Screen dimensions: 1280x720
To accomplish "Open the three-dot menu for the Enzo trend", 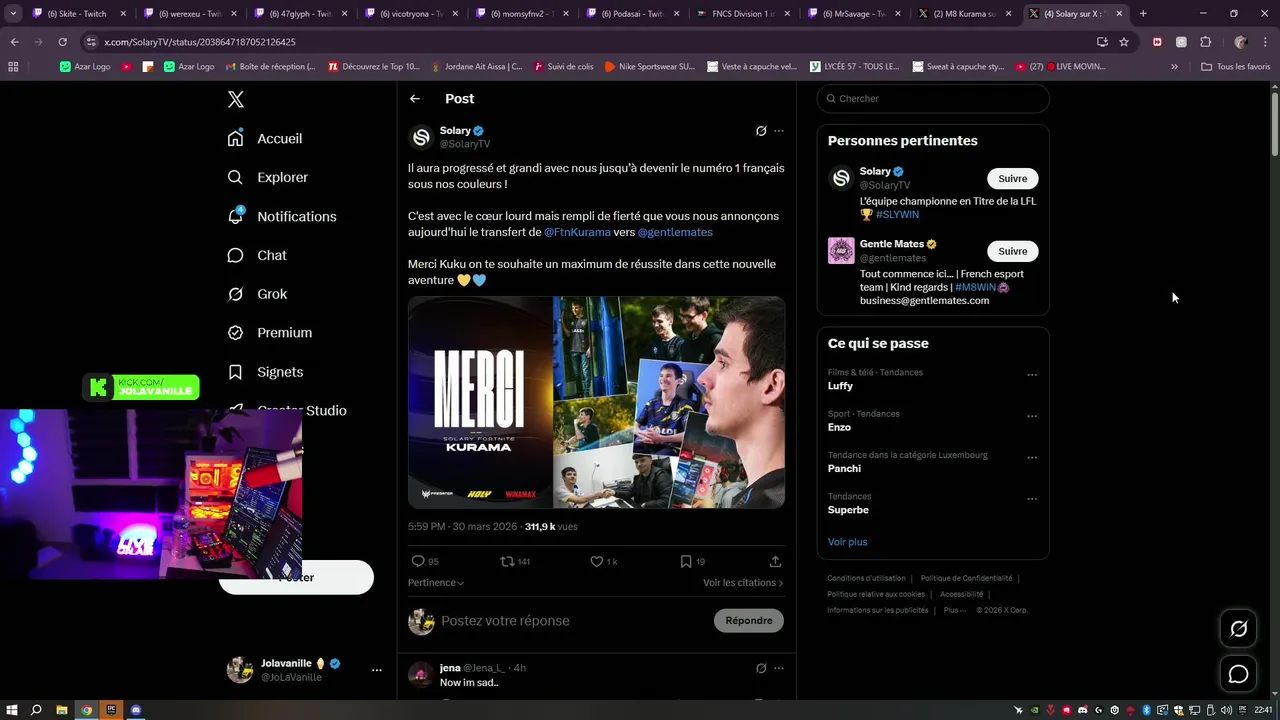I will [x=1032, y=416].
